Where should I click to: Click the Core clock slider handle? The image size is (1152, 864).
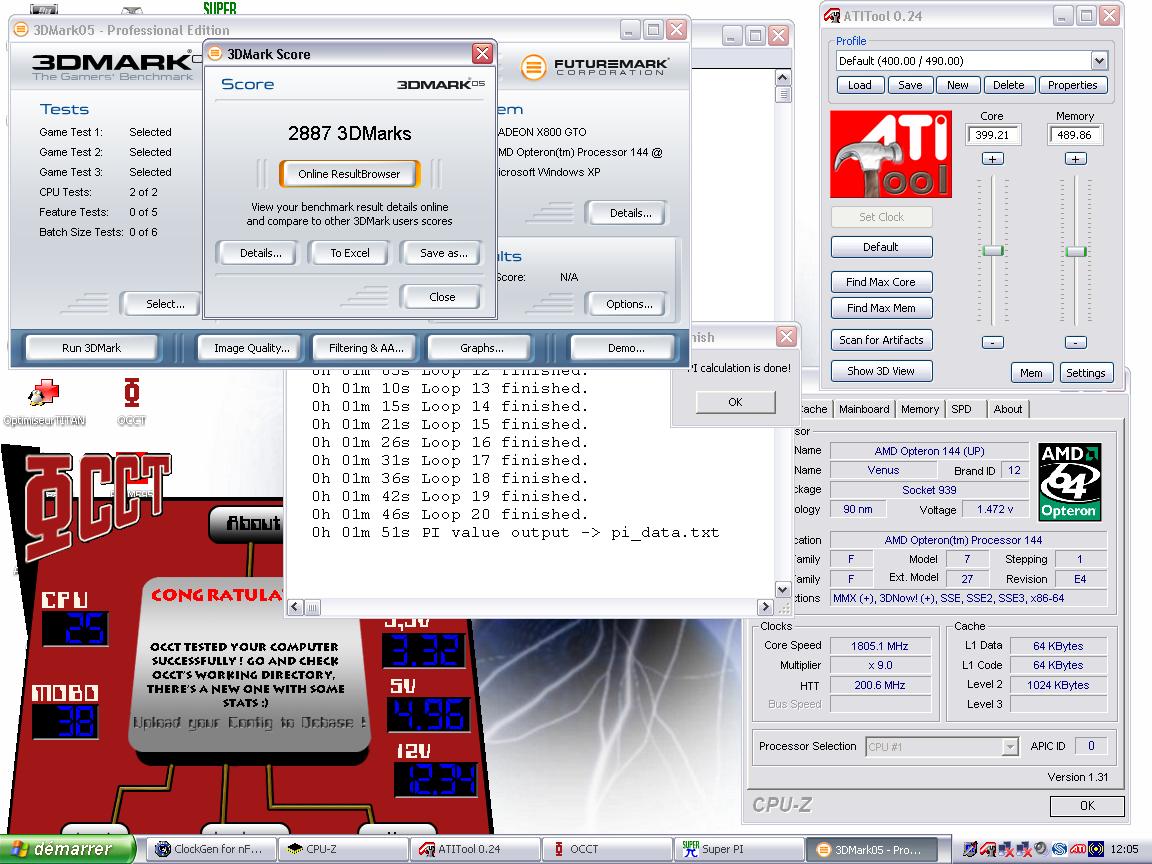(992, 250)
